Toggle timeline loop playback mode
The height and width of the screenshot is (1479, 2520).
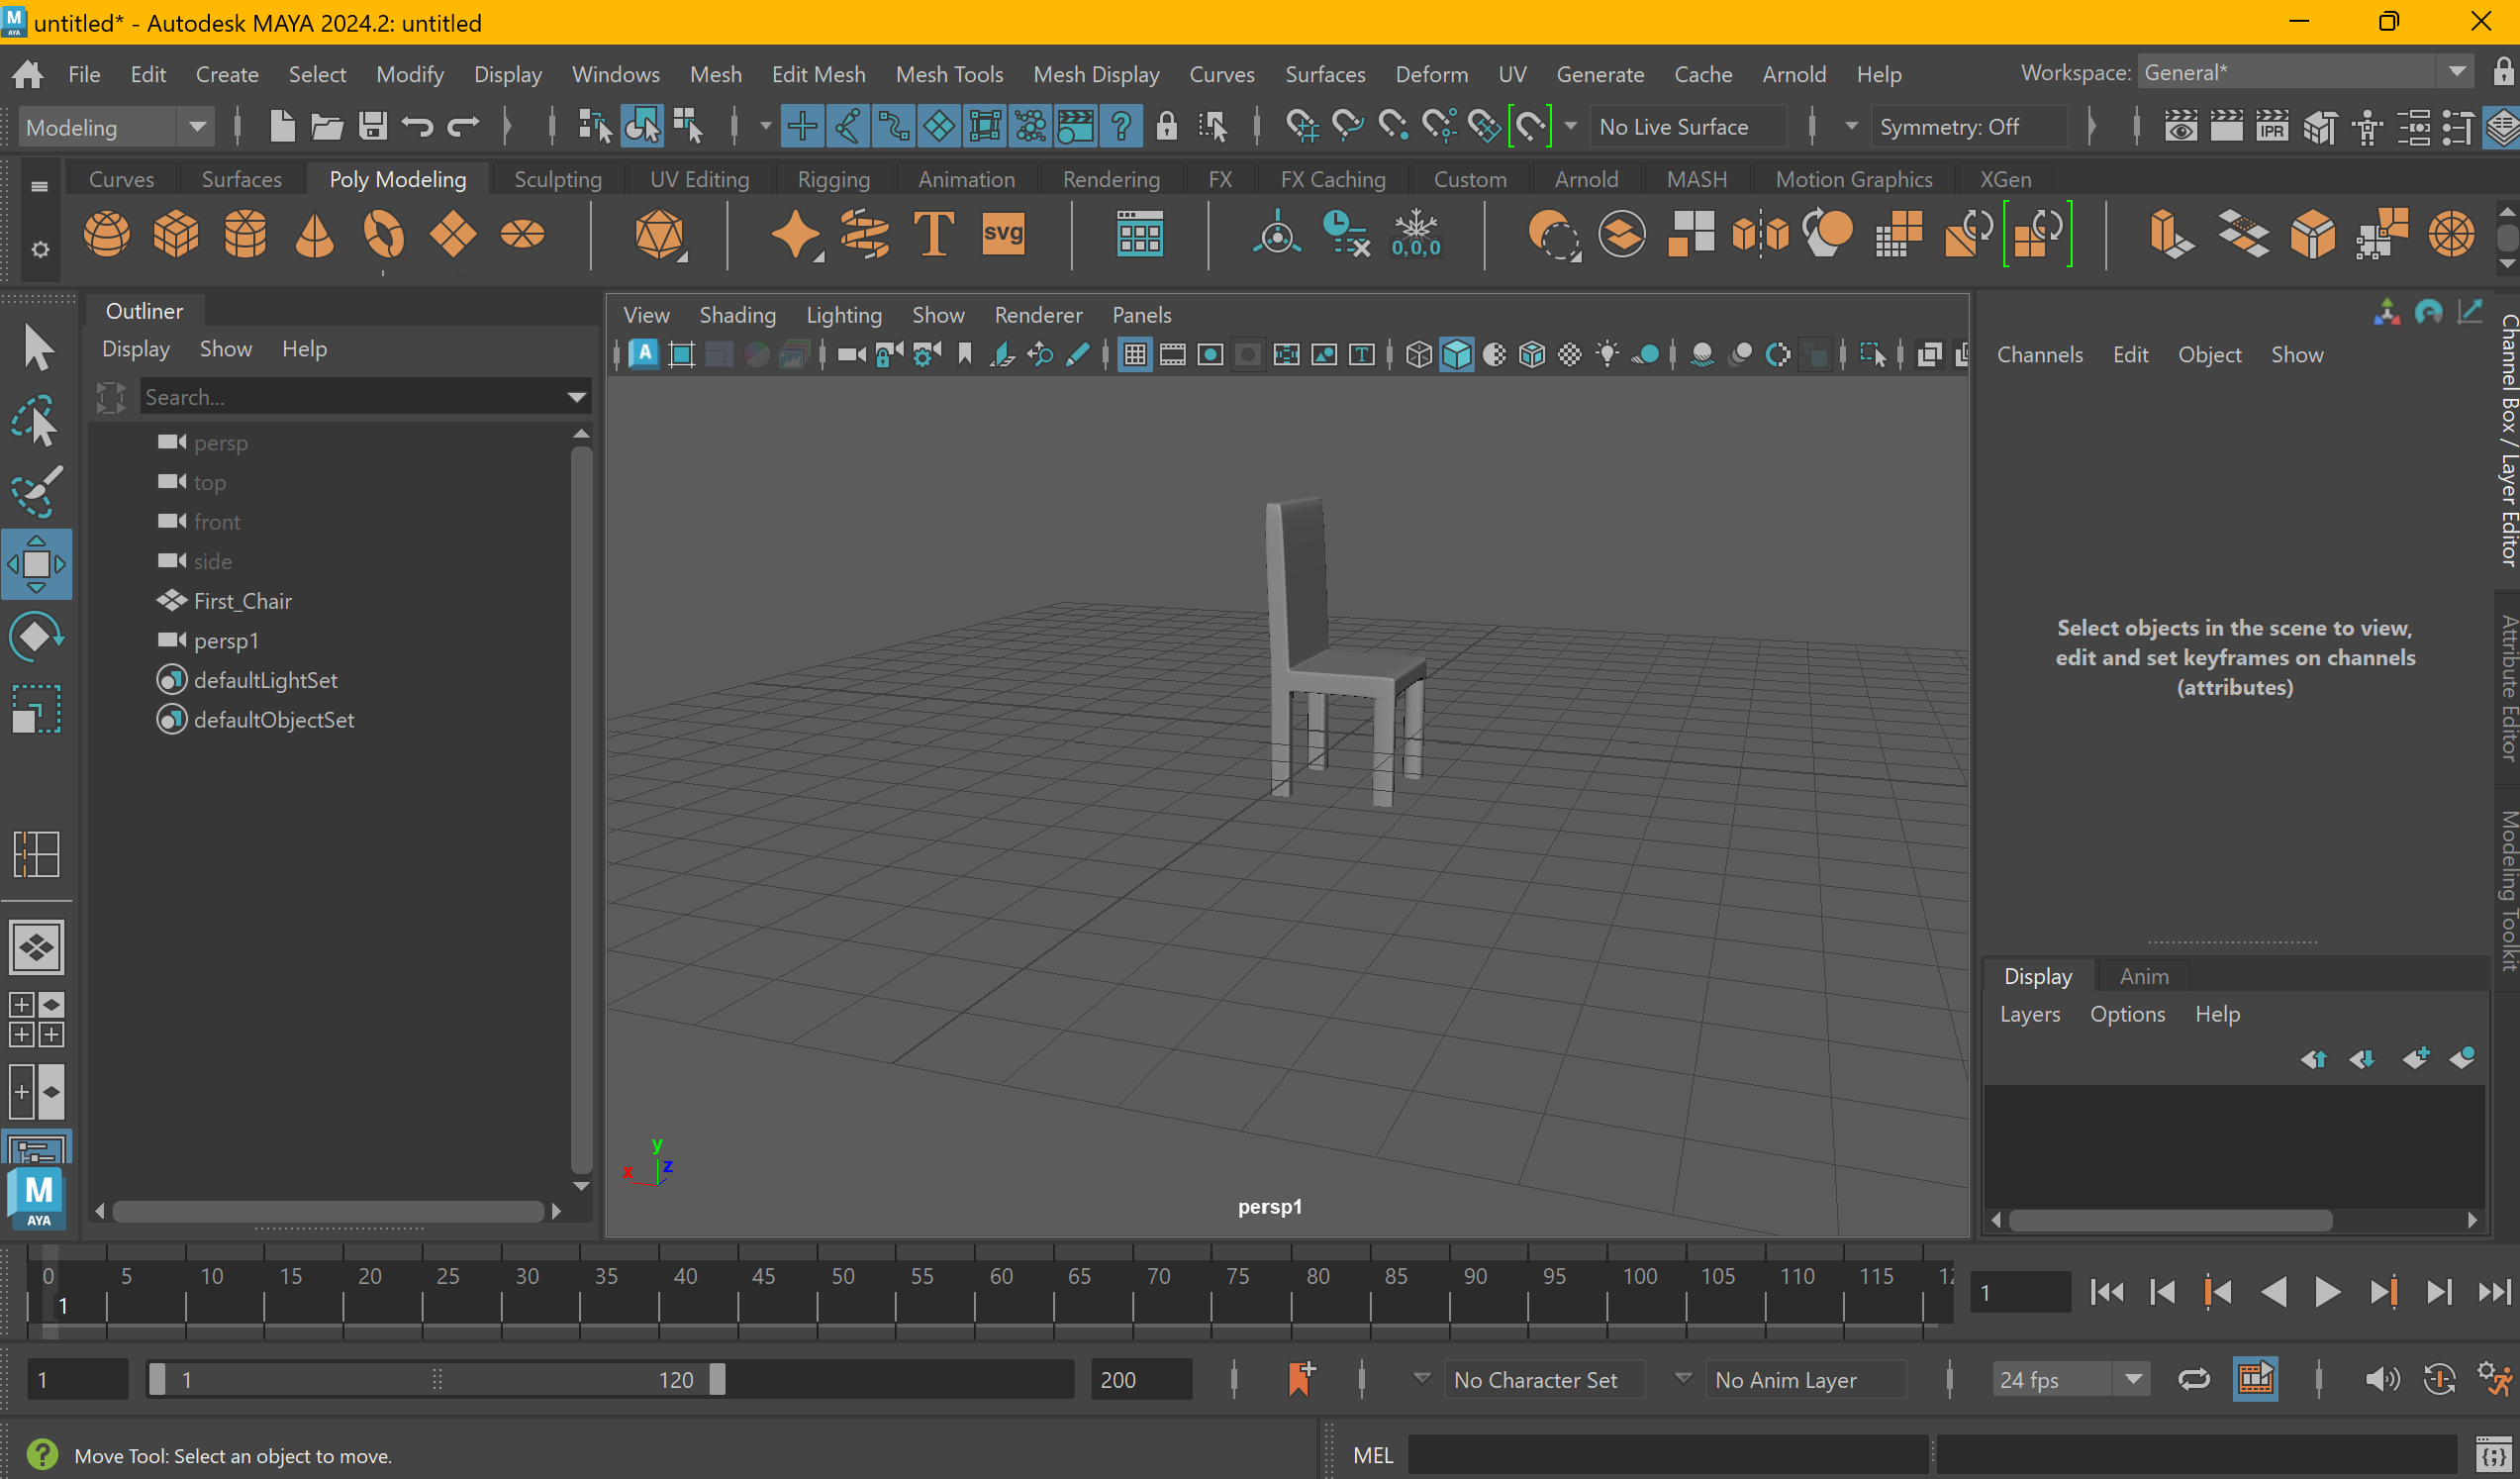[2193, 1380]
